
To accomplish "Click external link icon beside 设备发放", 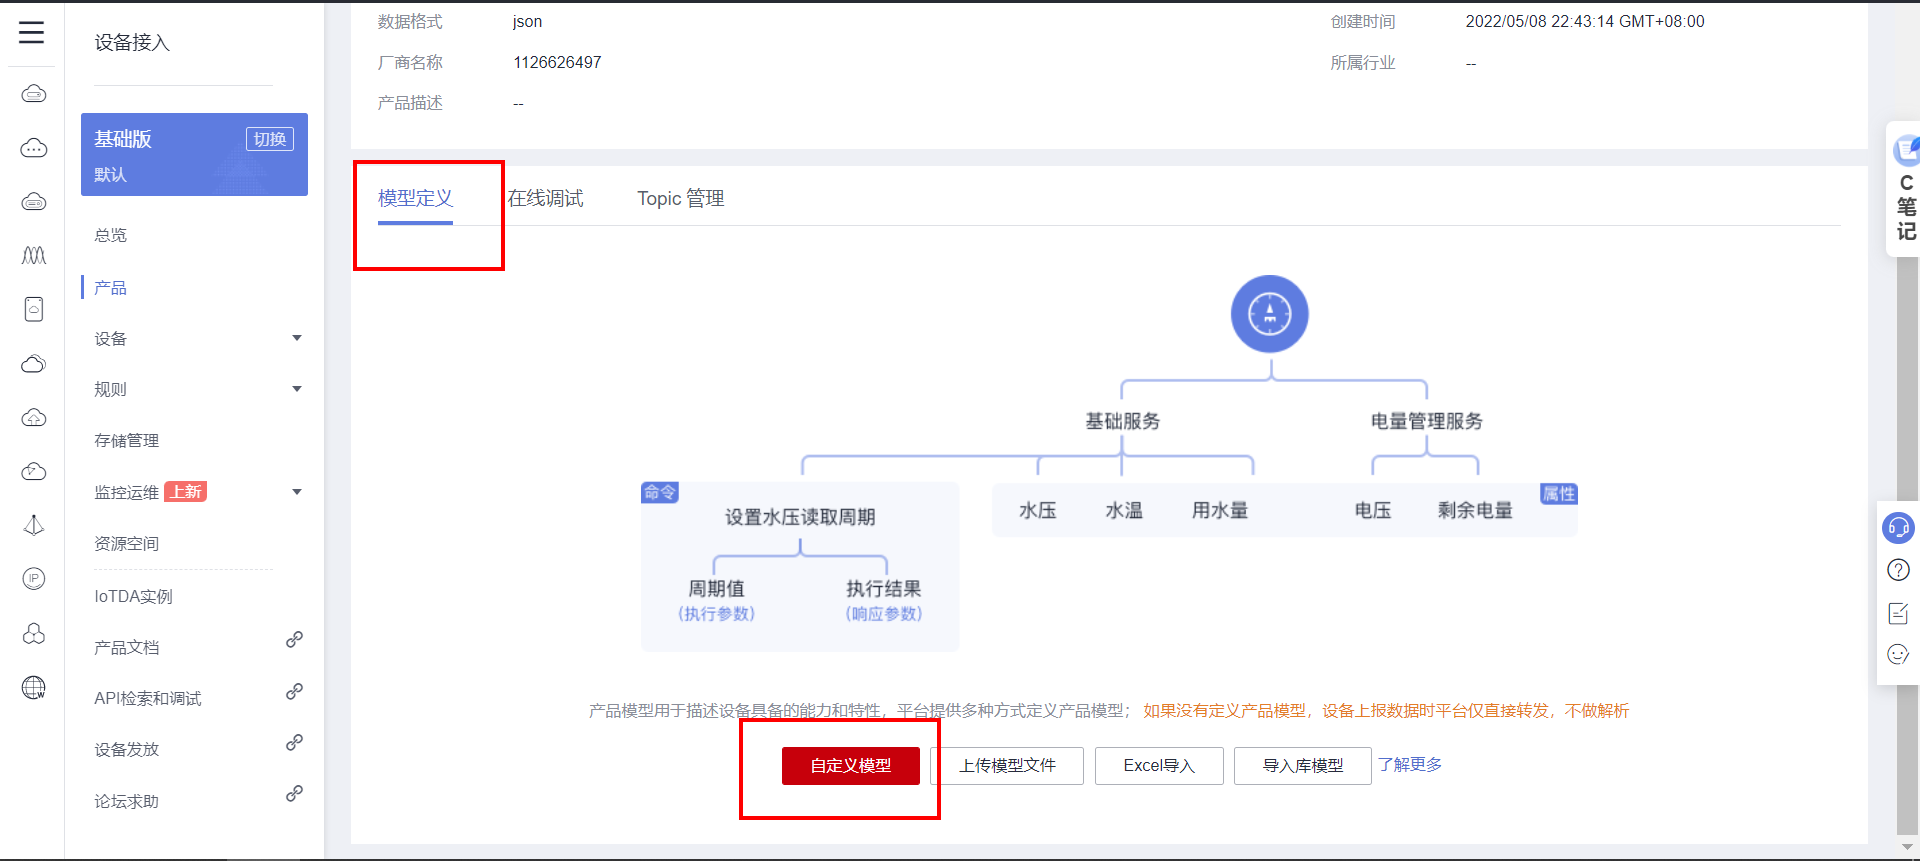I will click(294, 742).
